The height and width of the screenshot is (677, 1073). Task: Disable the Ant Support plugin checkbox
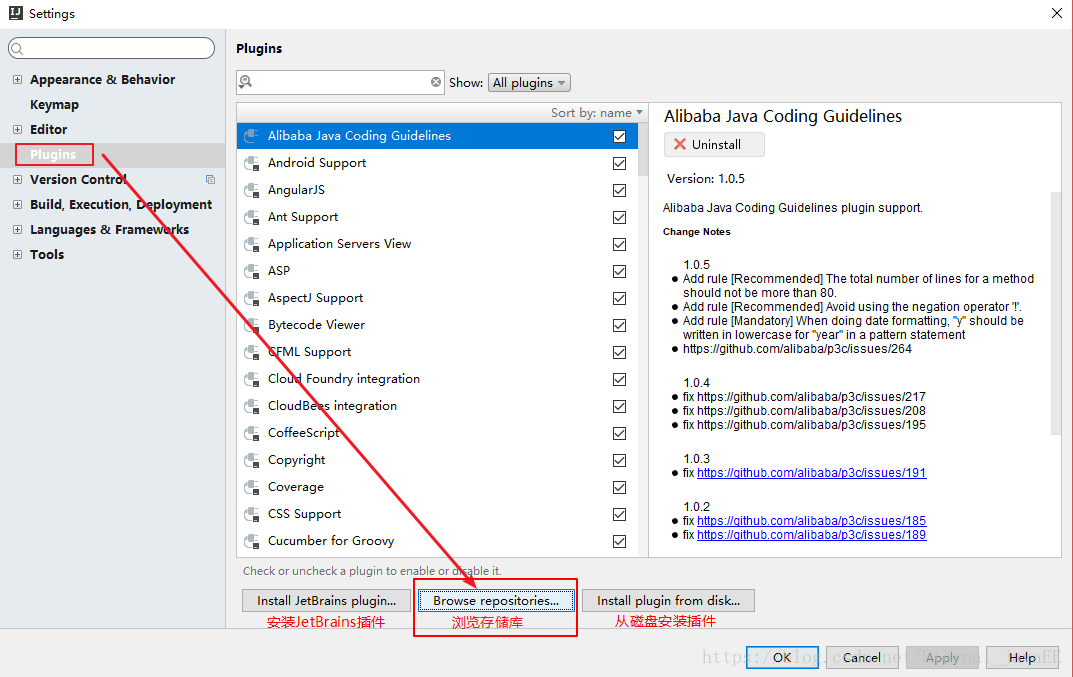coord(619,218)
